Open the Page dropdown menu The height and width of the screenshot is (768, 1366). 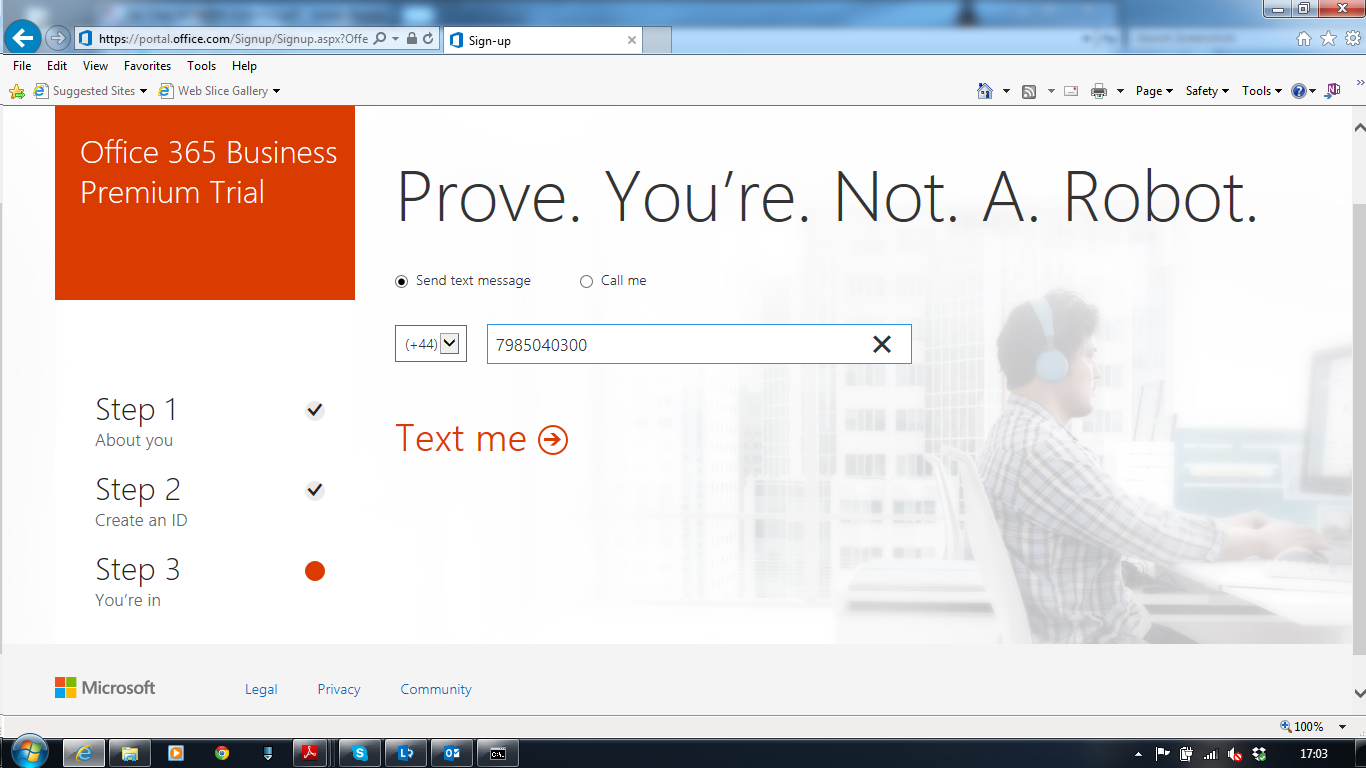pos(1154,91)
